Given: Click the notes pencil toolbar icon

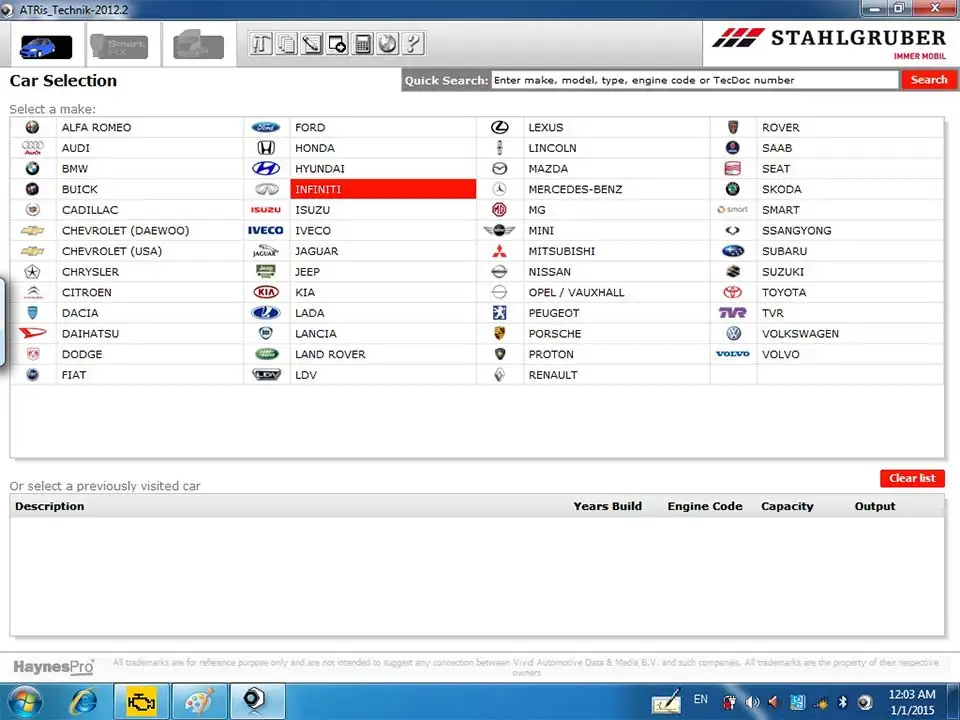Looking at the screenshot, I should (312, 44).
